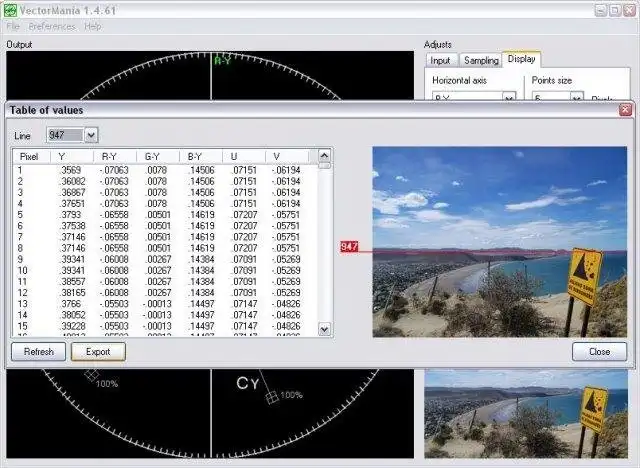The height and width of the screenshot is (468, 640).
Task: Select pixel row 1 in table
Action: [x=165, y=170]
